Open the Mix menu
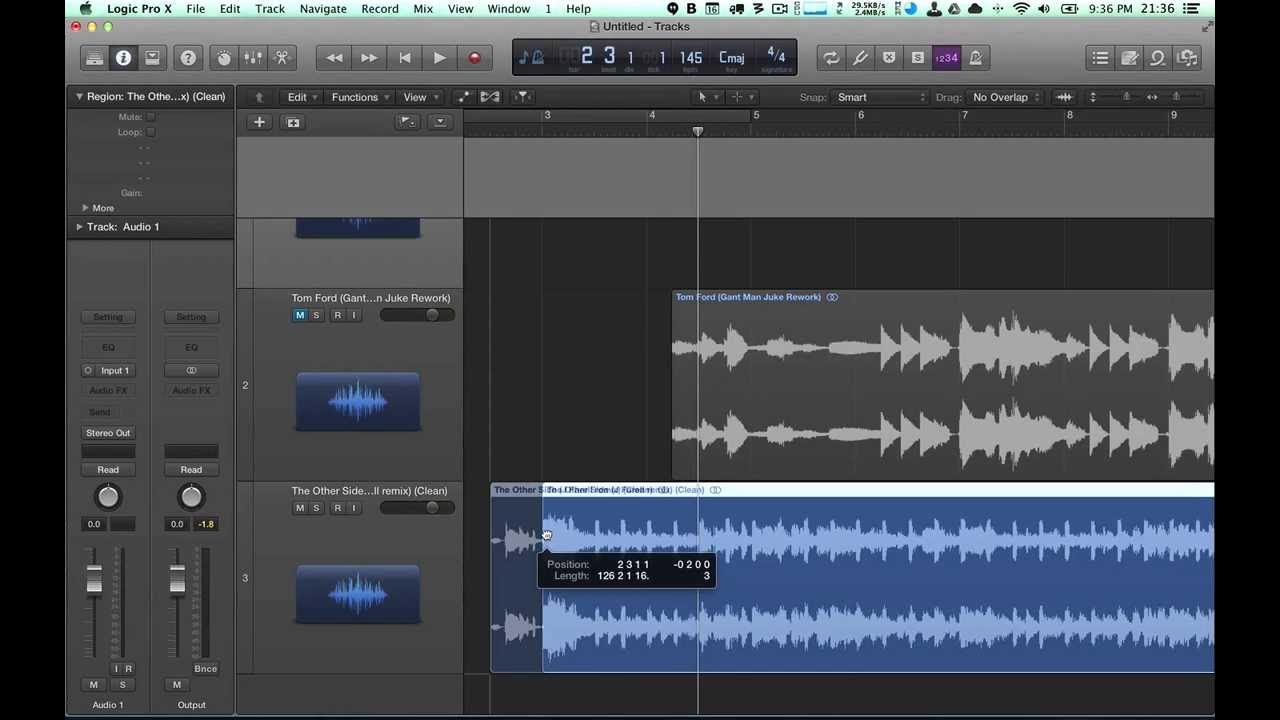The image size is (1280, 720). (423, 9)
